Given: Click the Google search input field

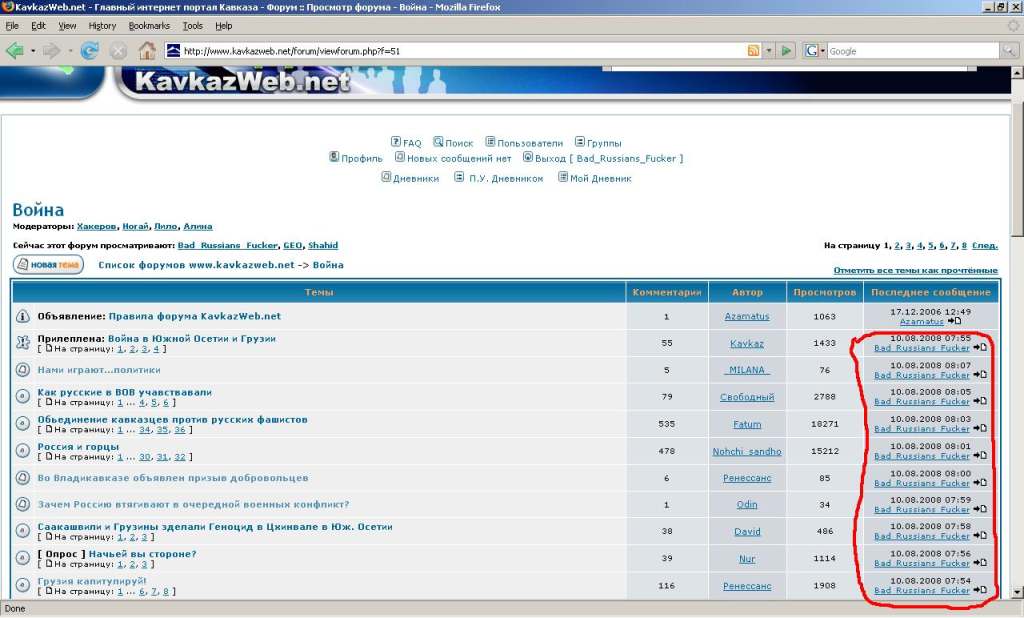Looking at the screenshot, I should (912, 50).
